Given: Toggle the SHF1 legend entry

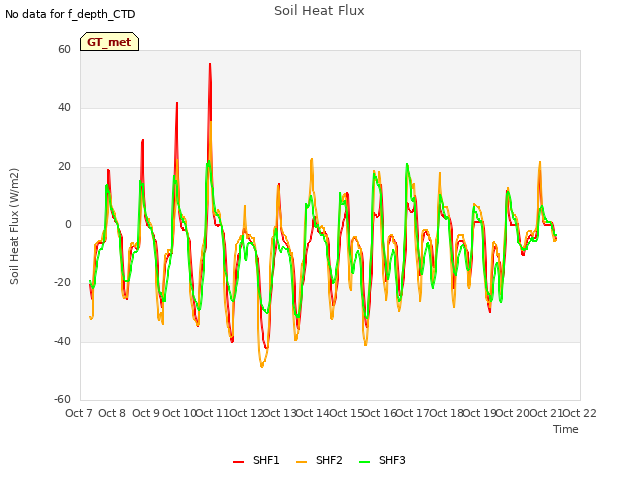Looking at the screenshot, I should (x=256, y=460).
